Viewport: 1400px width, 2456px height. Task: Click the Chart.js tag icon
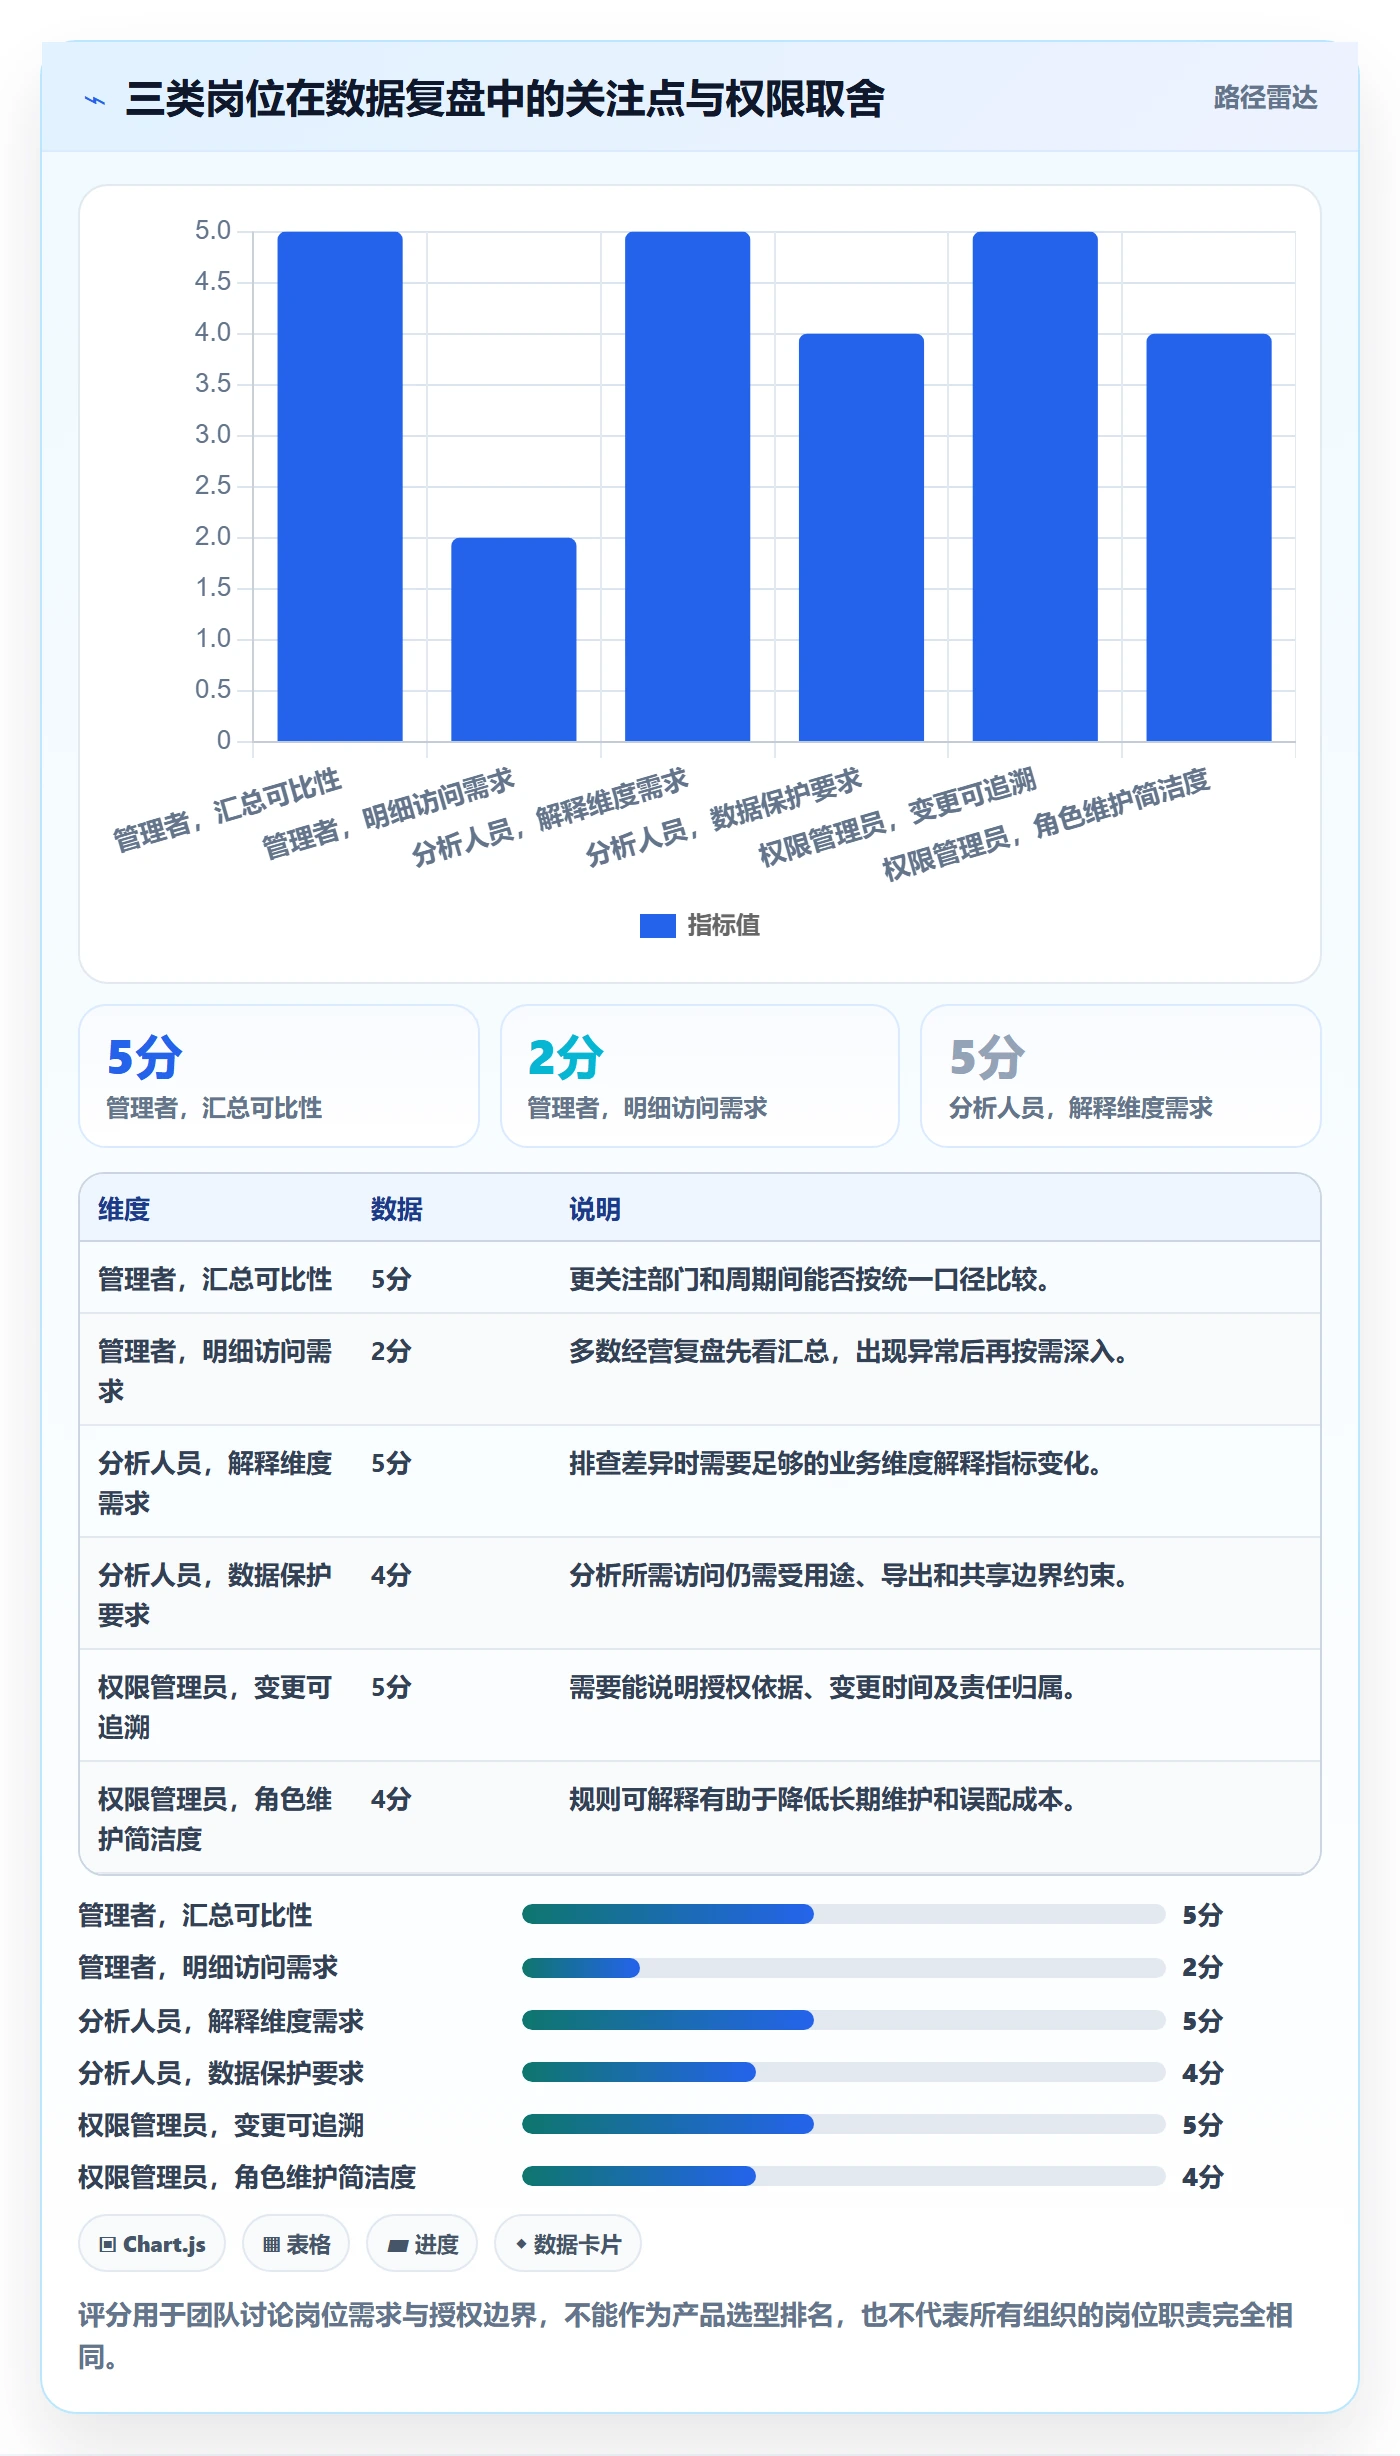point(108,2245)
